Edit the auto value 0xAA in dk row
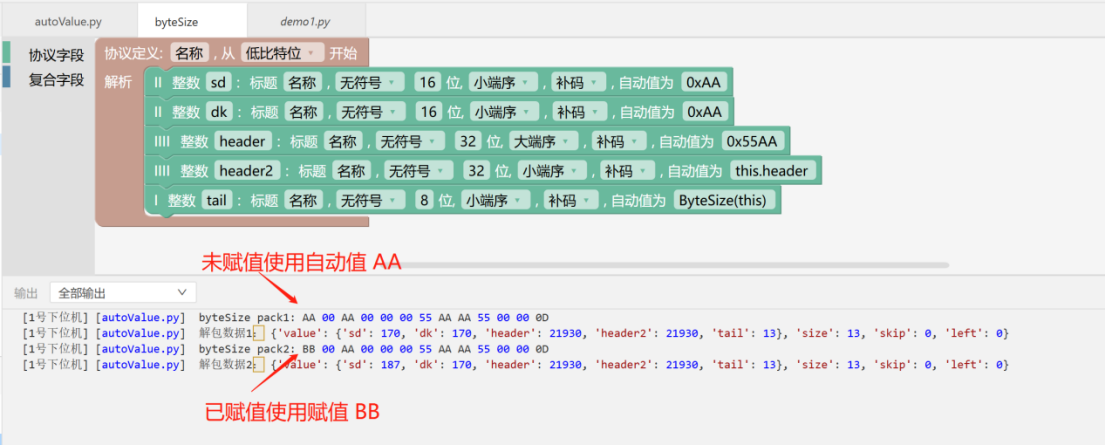This screenshot has width=1106, height=445. [x=704, y=111]
